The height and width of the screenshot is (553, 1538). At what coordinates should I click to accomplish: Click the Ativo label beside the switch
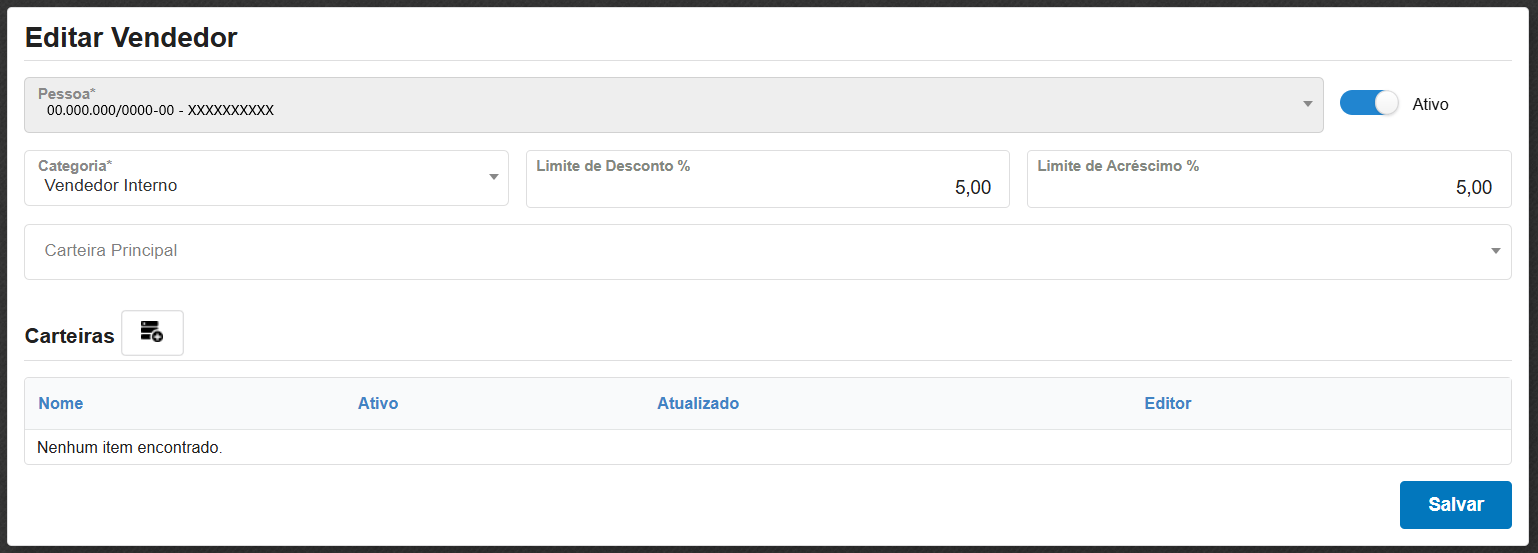[x=1430, y=104]
